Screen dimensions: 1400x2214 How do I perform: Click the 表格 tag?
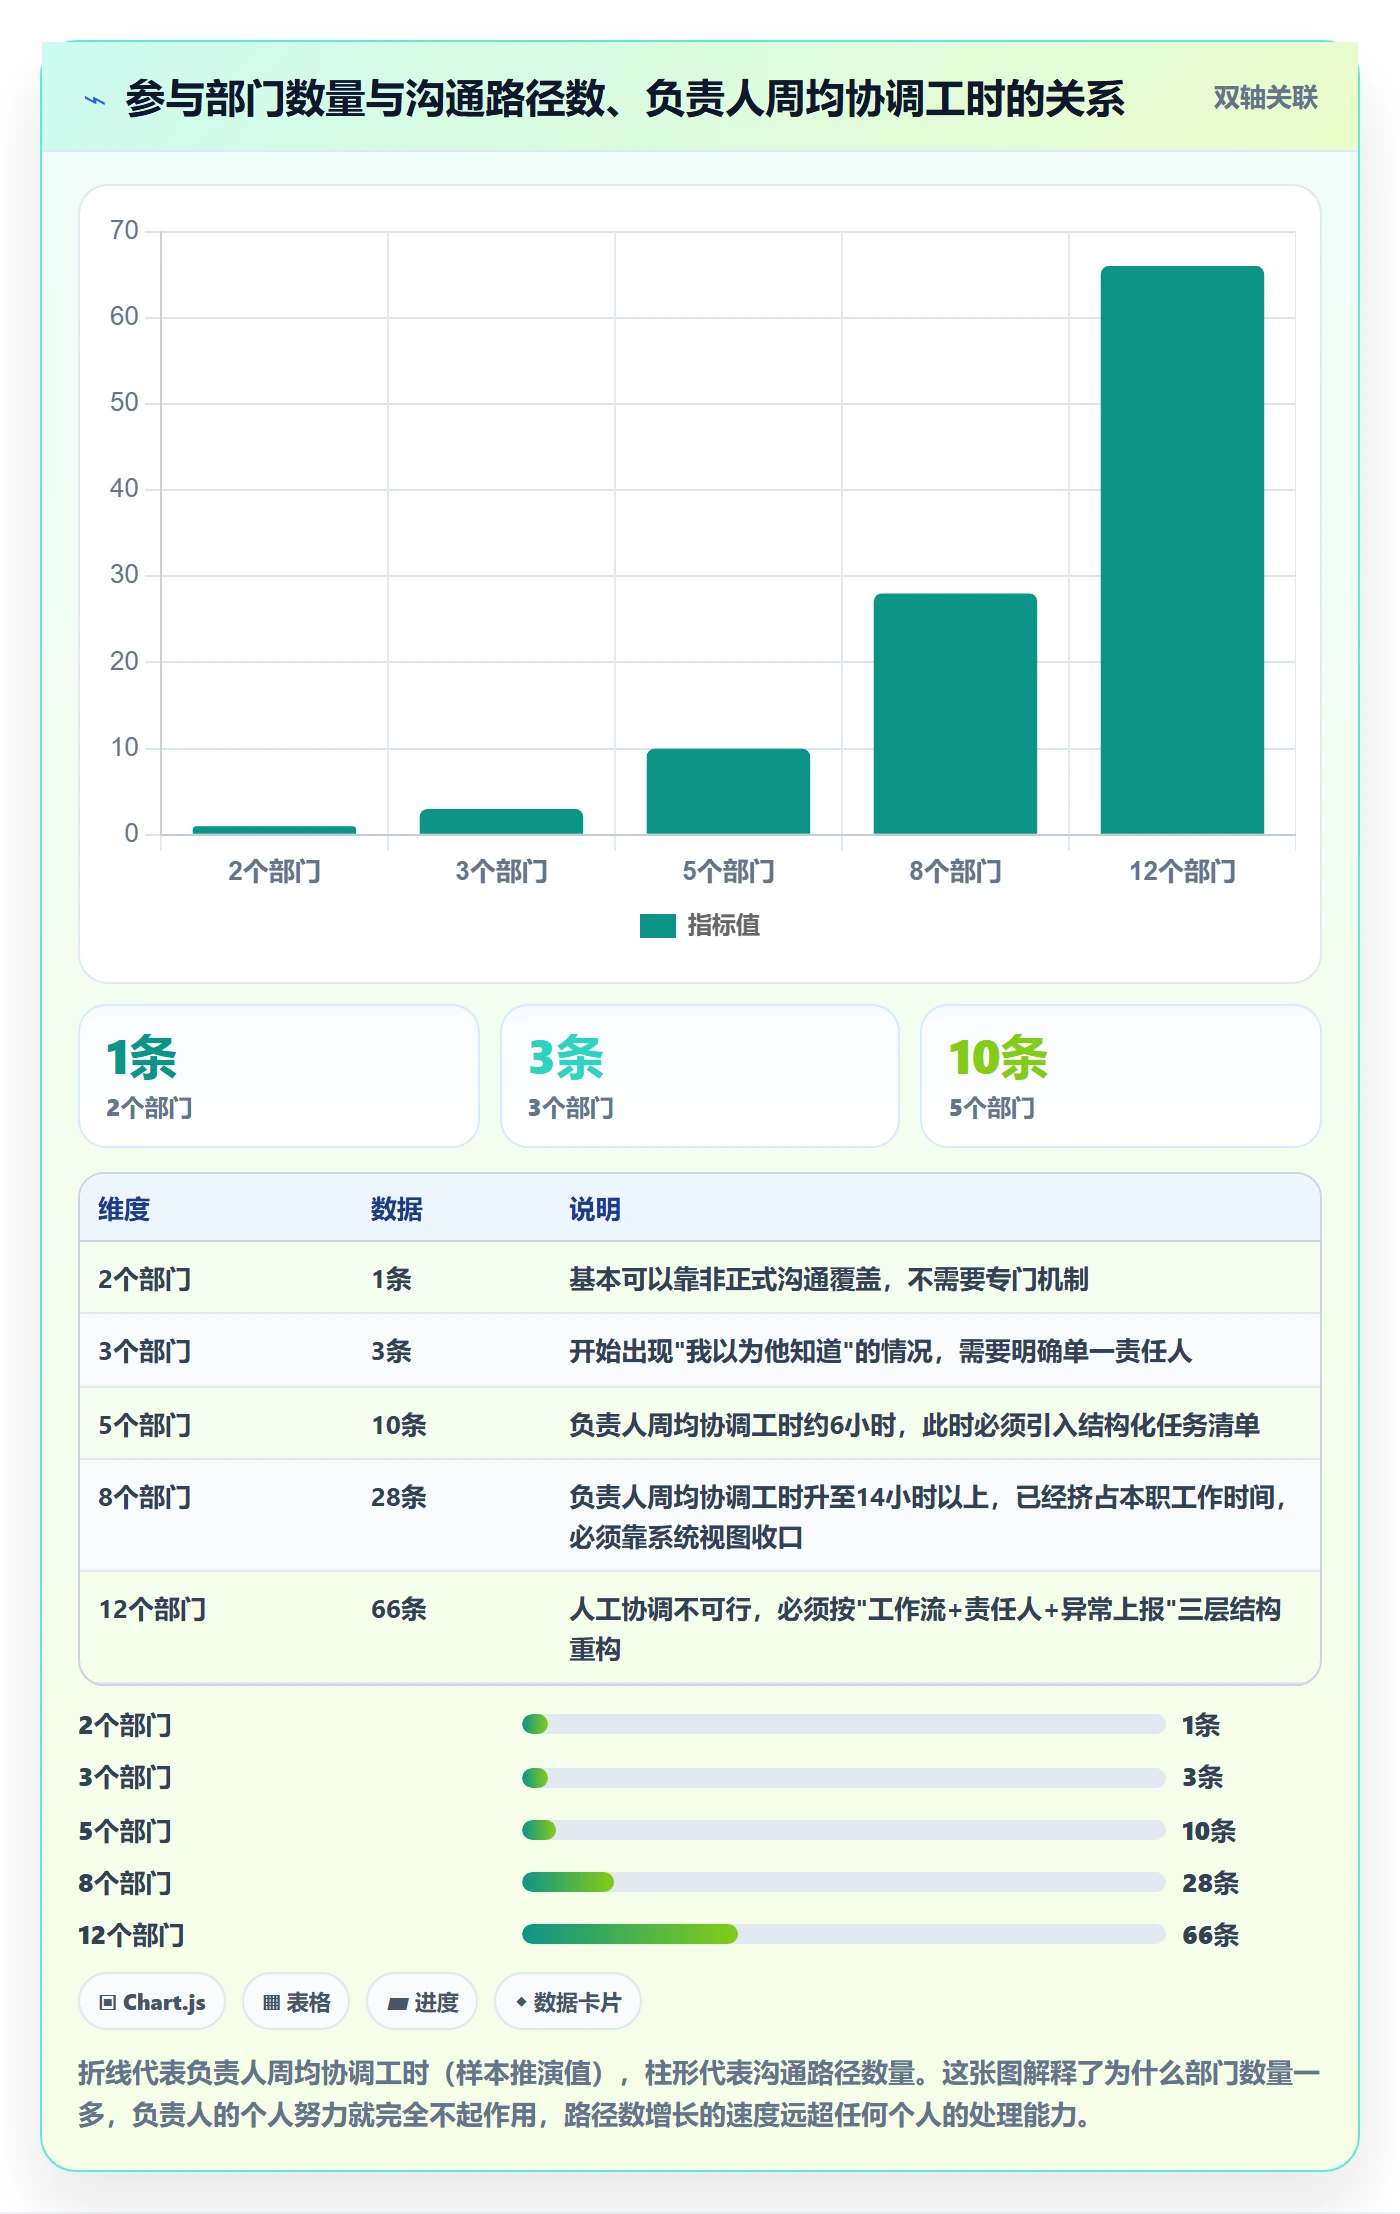tap(296, 2002)
